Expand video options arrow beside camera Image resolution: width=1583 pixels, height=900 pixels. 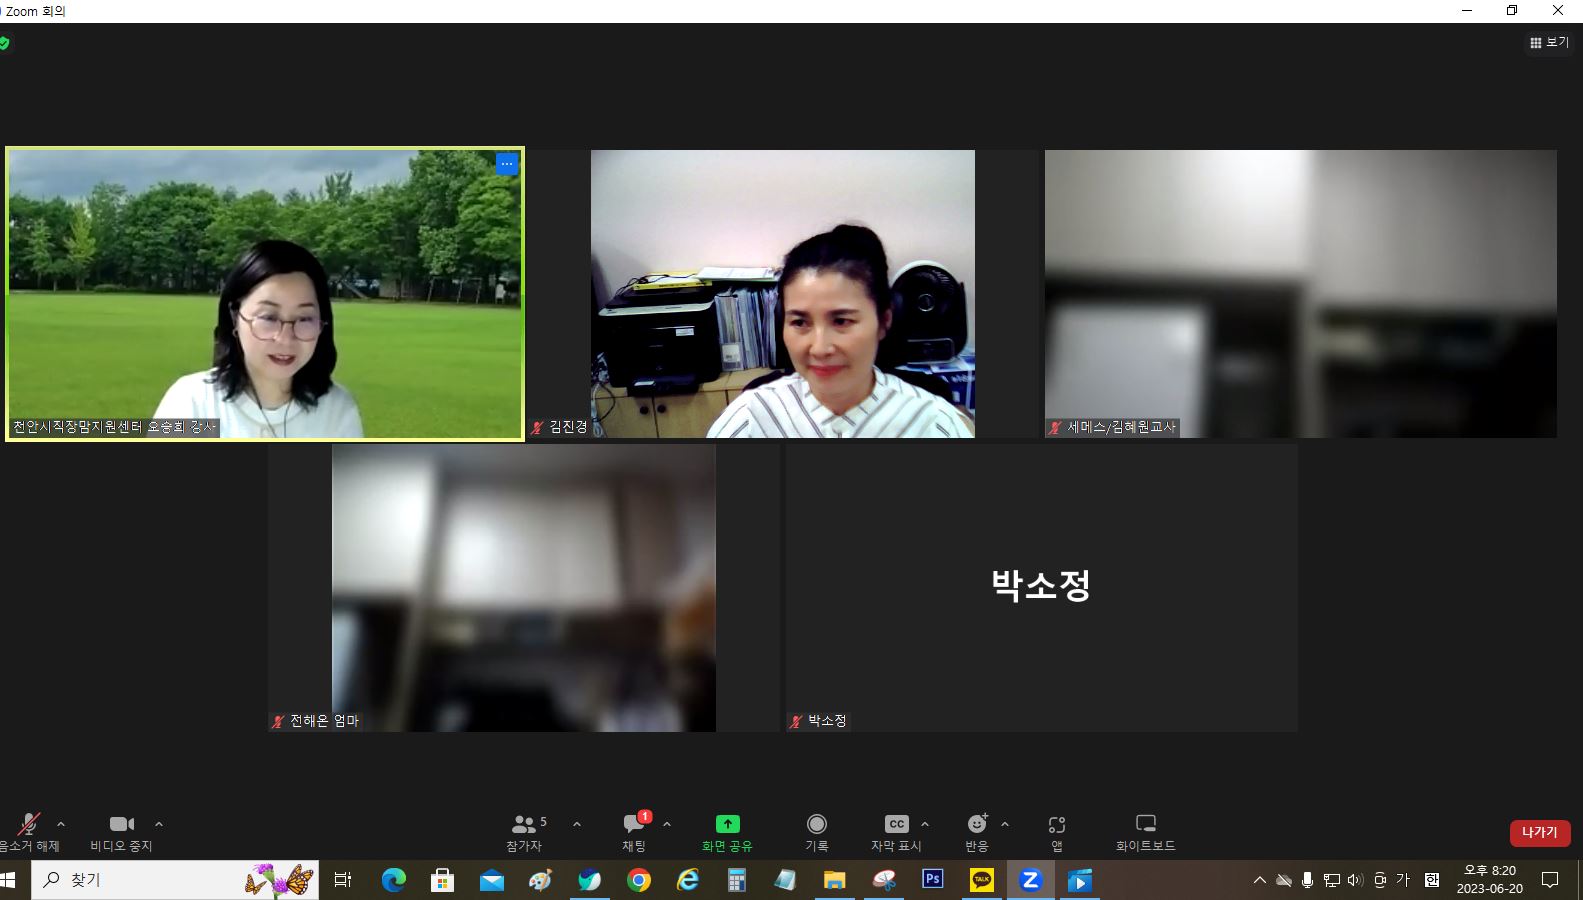tap(159, 824)
